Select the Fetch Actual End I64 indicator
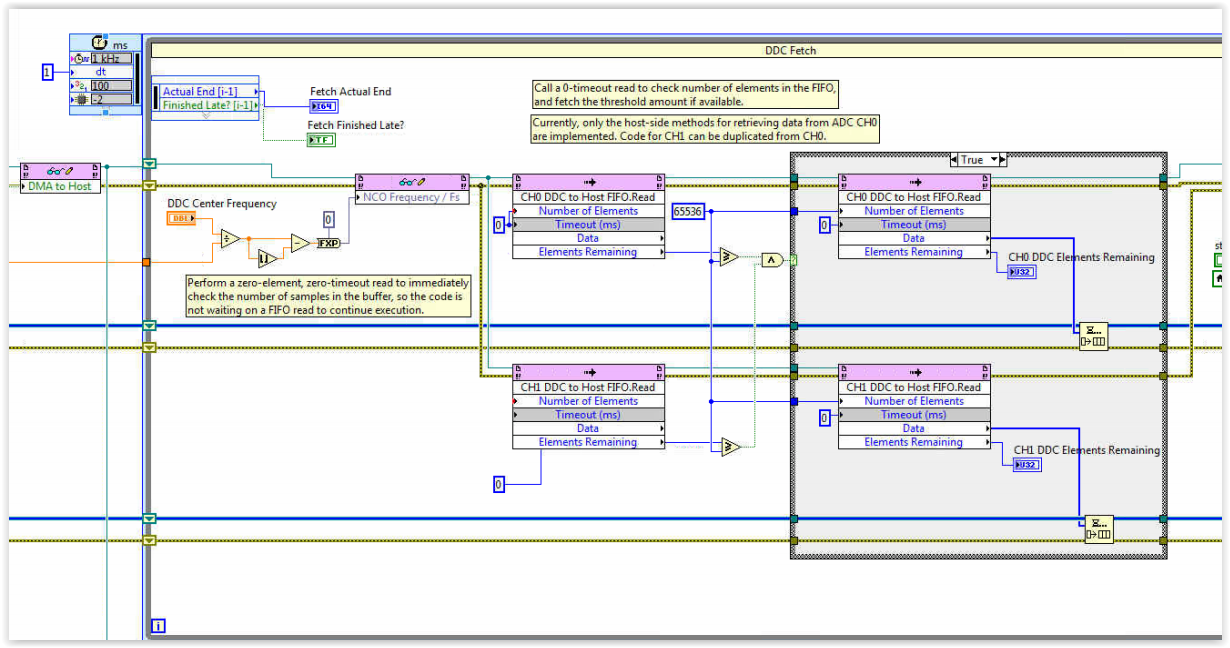 tap(324, 105)
